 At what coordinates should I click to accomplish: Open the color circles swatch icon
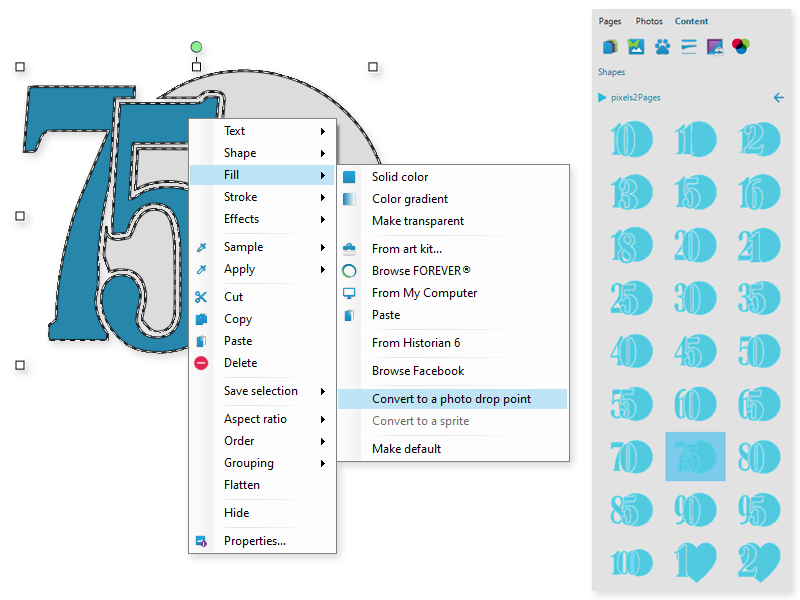[x=741, y=46]
